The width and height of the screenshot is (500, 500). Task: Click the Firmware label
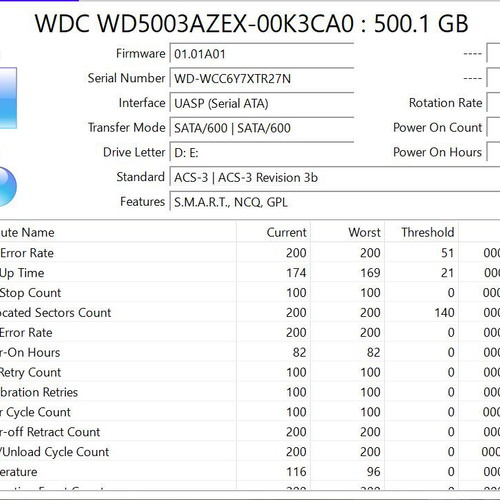pyautogui.click(x=140, y=53)
